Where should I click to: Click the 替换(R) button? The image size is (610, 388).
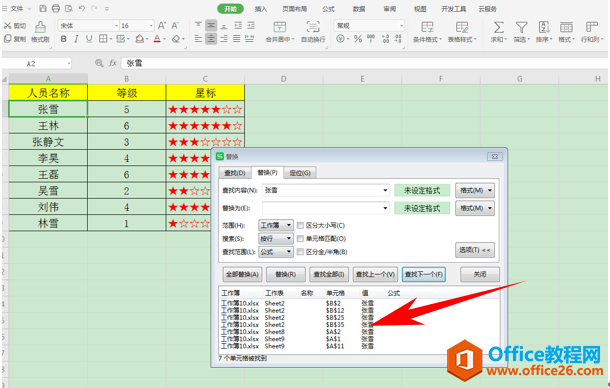[286, 274]
